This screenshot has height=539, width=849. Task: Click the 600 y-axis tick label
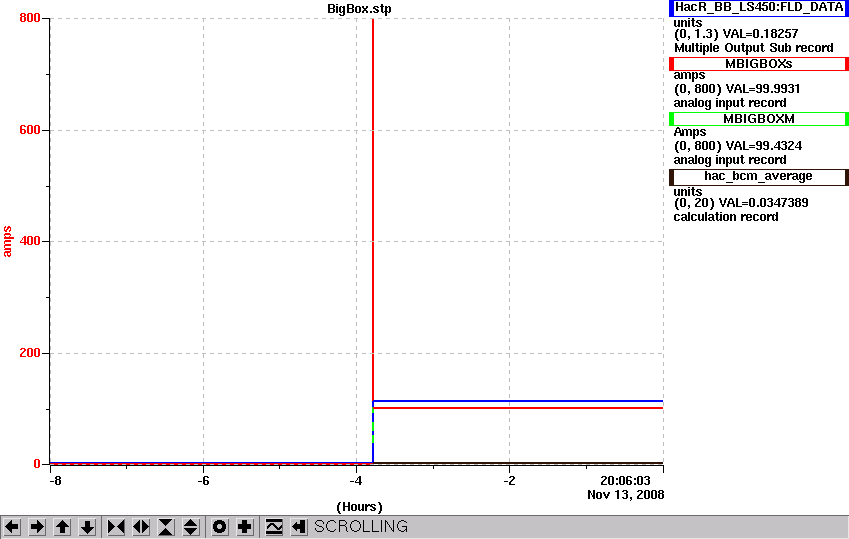(30, 130)
